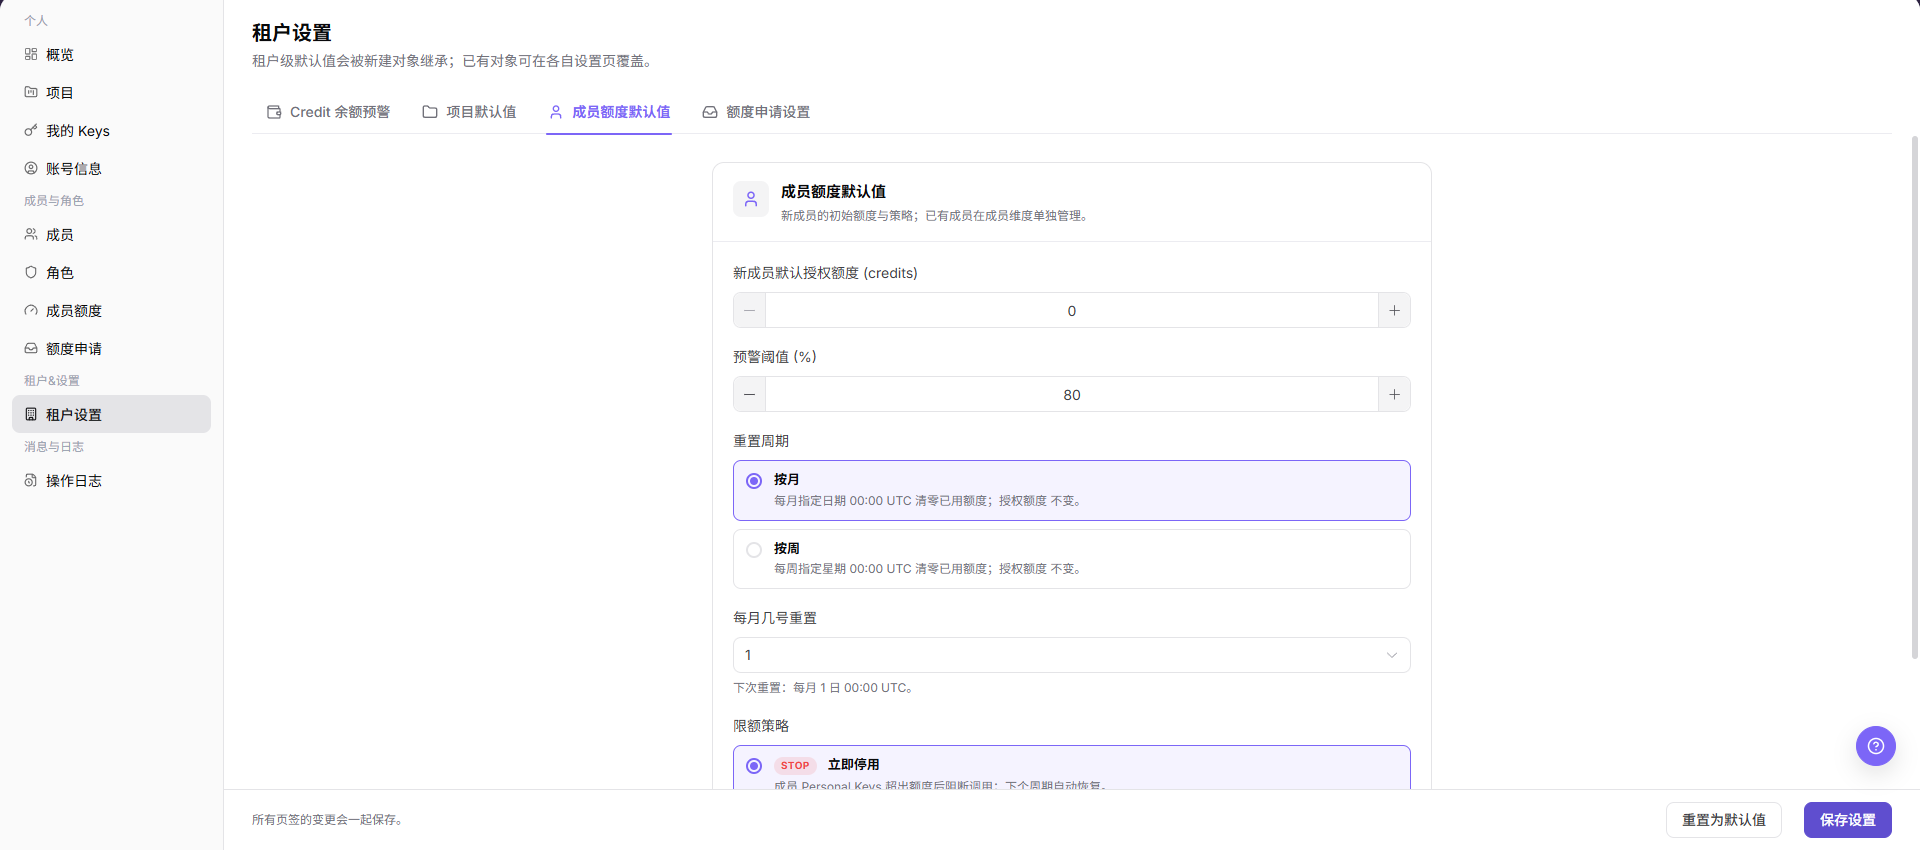The image size is (1920, 850).
Task: Go to 成员额度 page
Action: 111,310
